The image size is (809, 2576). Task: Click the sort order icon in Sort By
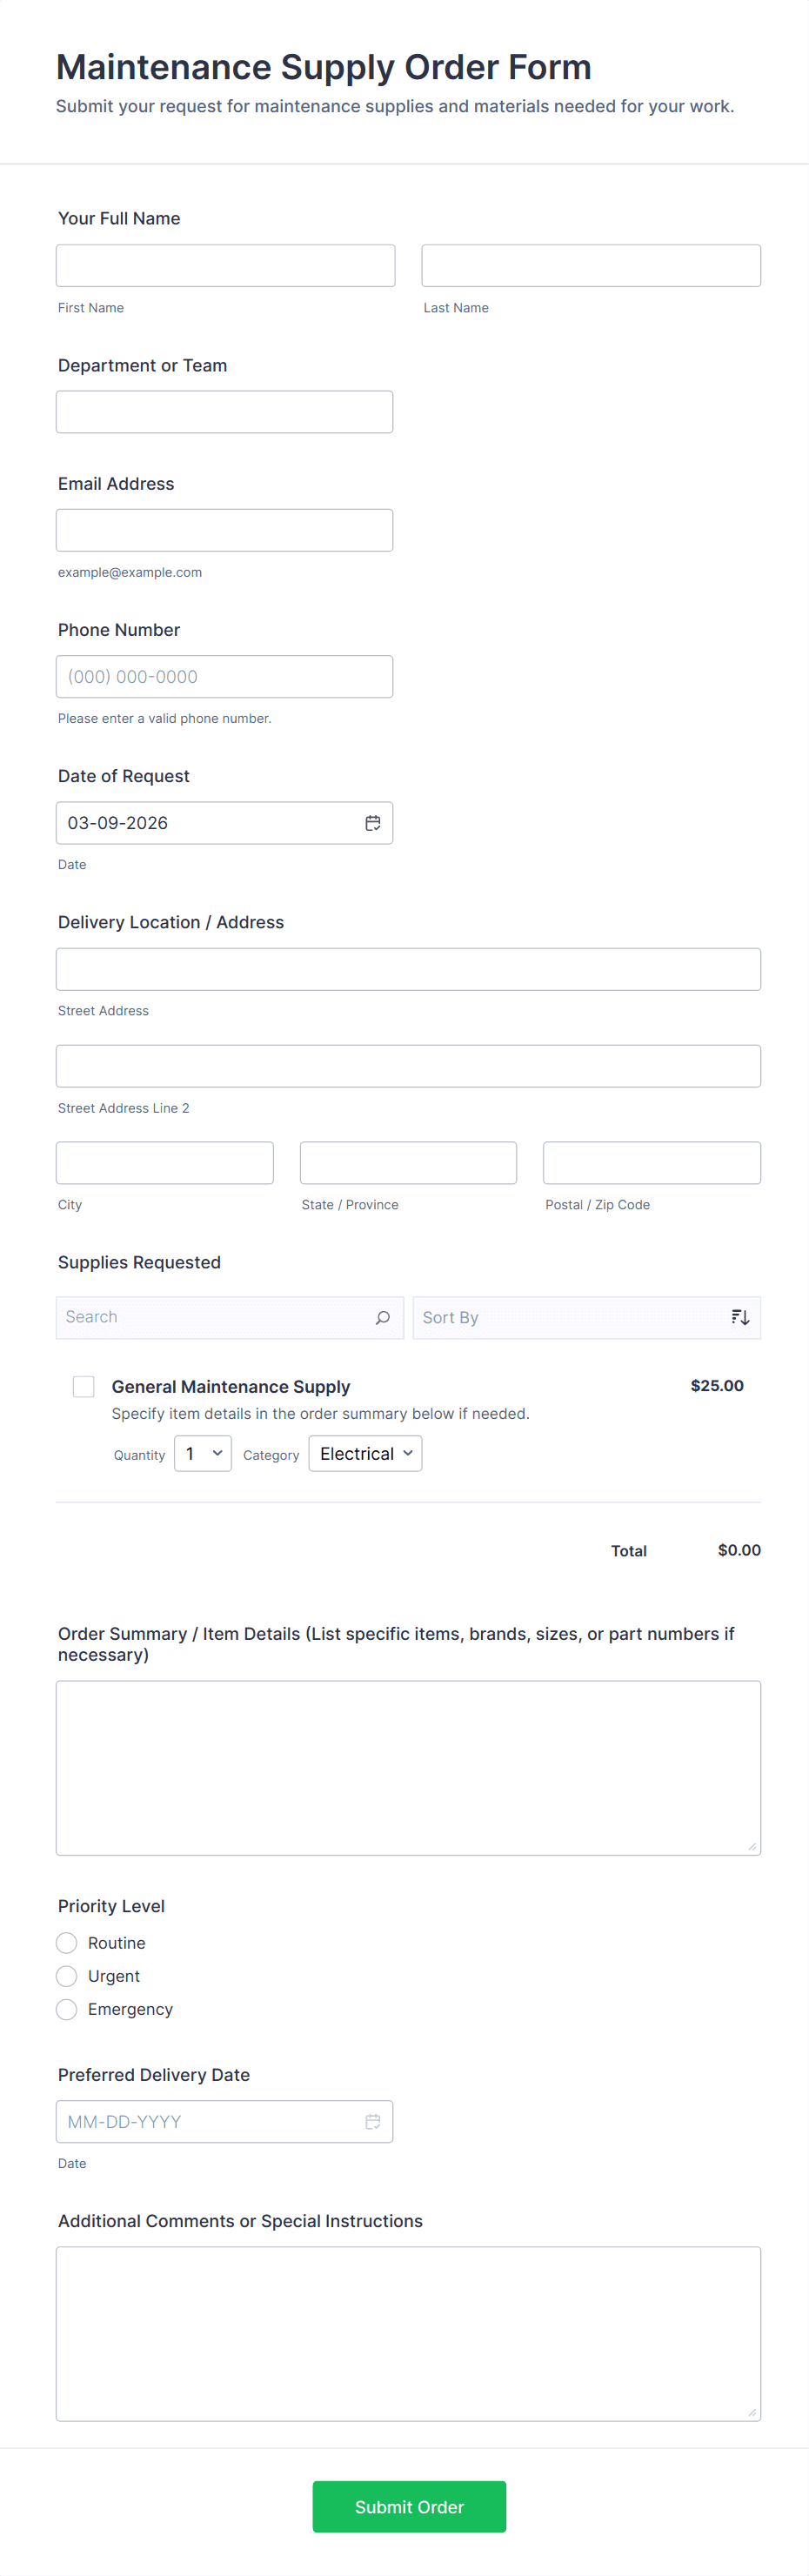coord(739,1318)
